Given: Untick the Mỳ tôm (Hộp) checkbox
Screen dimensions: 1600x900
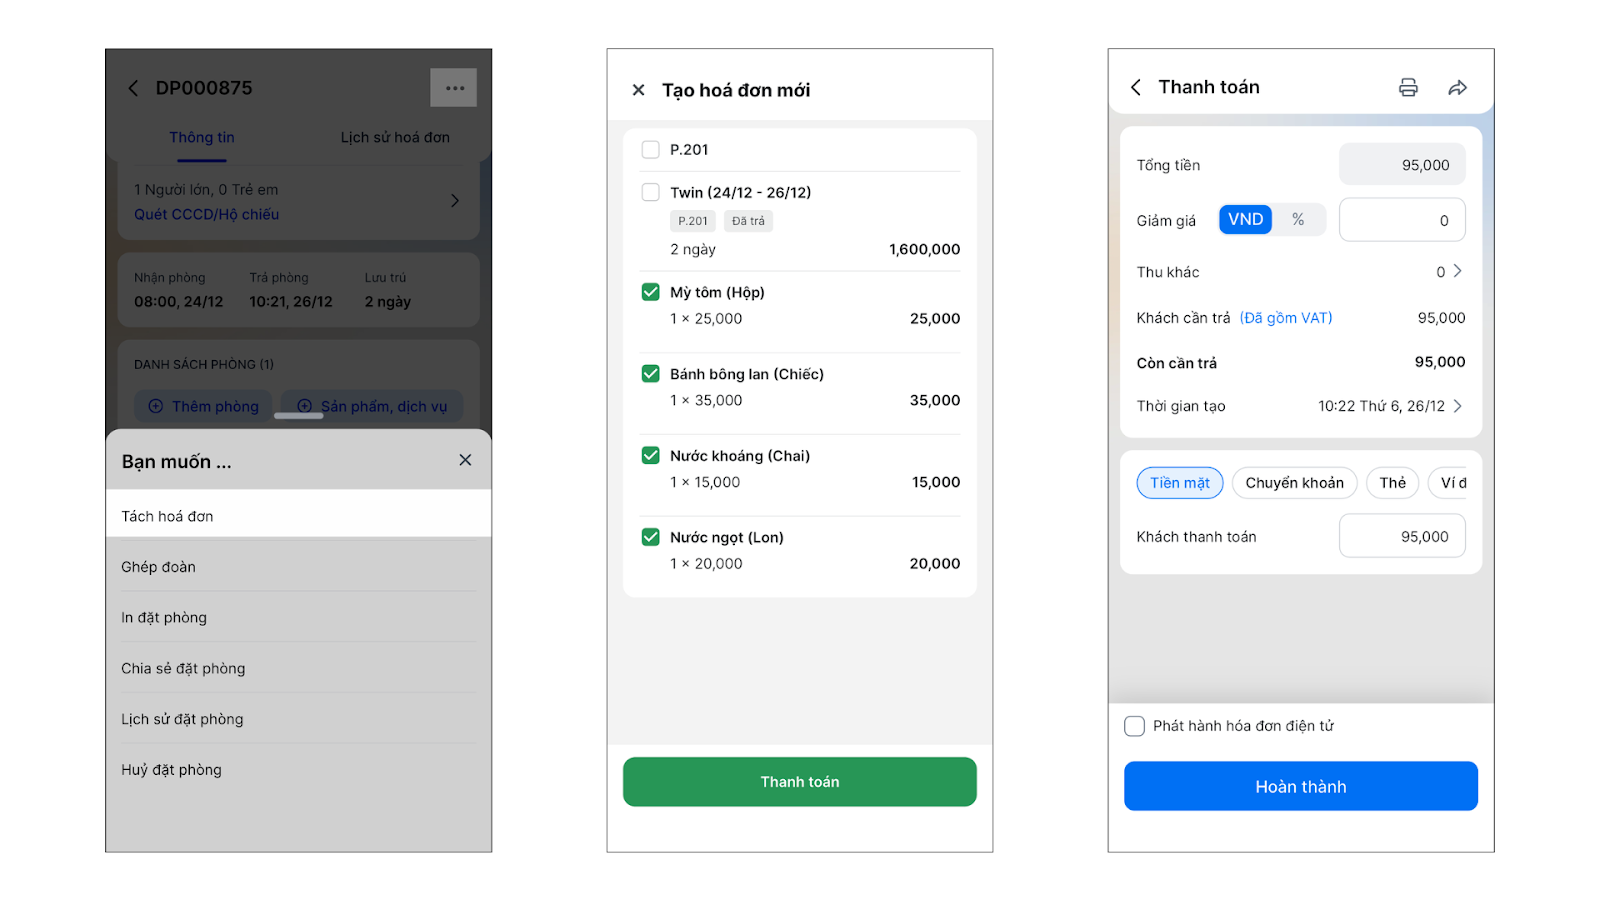Looking at the screenshot, I should [x=651, y=292].
